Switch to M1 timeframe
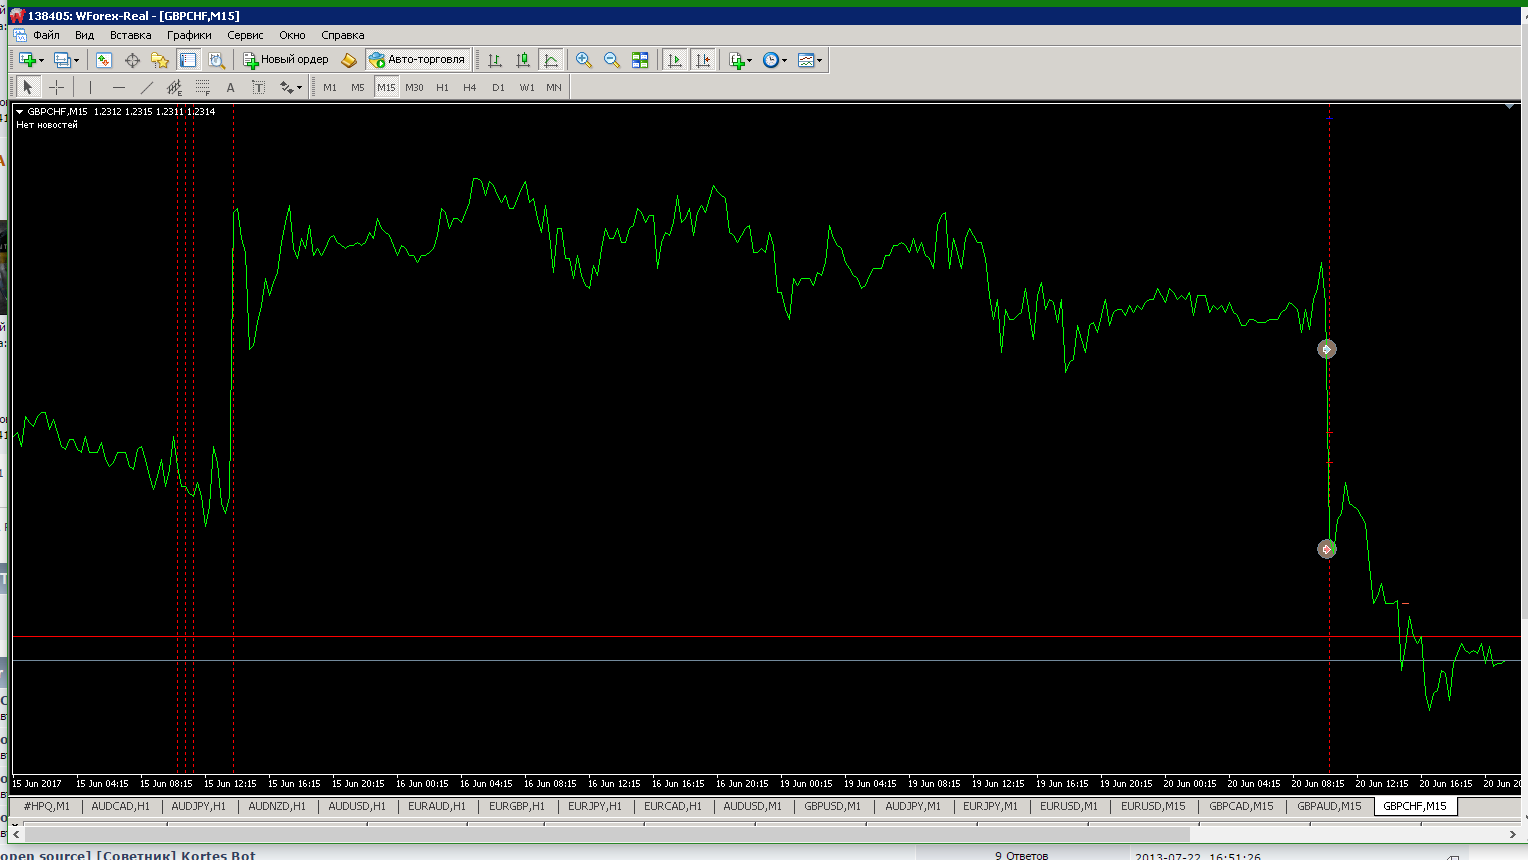This screenshot has height=860, width=1528. tap(330, 87)
